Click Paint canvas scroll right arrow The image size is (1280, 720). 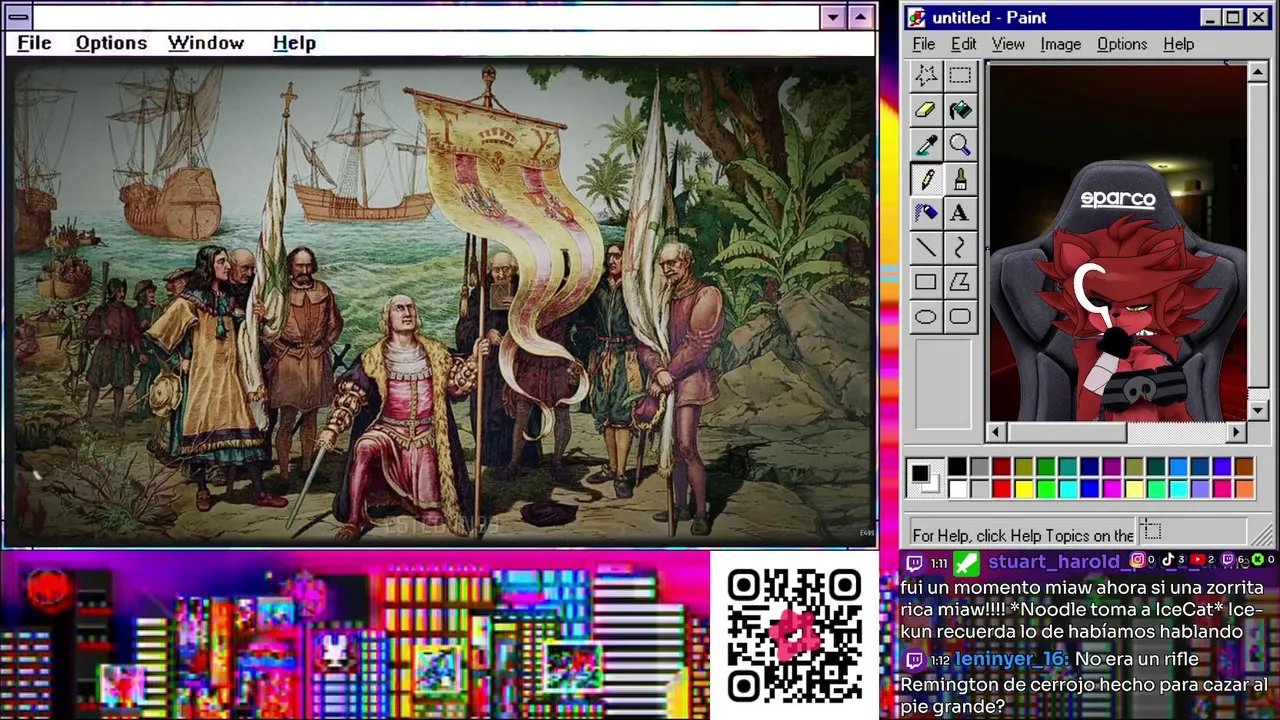[x=1237, y=432]
